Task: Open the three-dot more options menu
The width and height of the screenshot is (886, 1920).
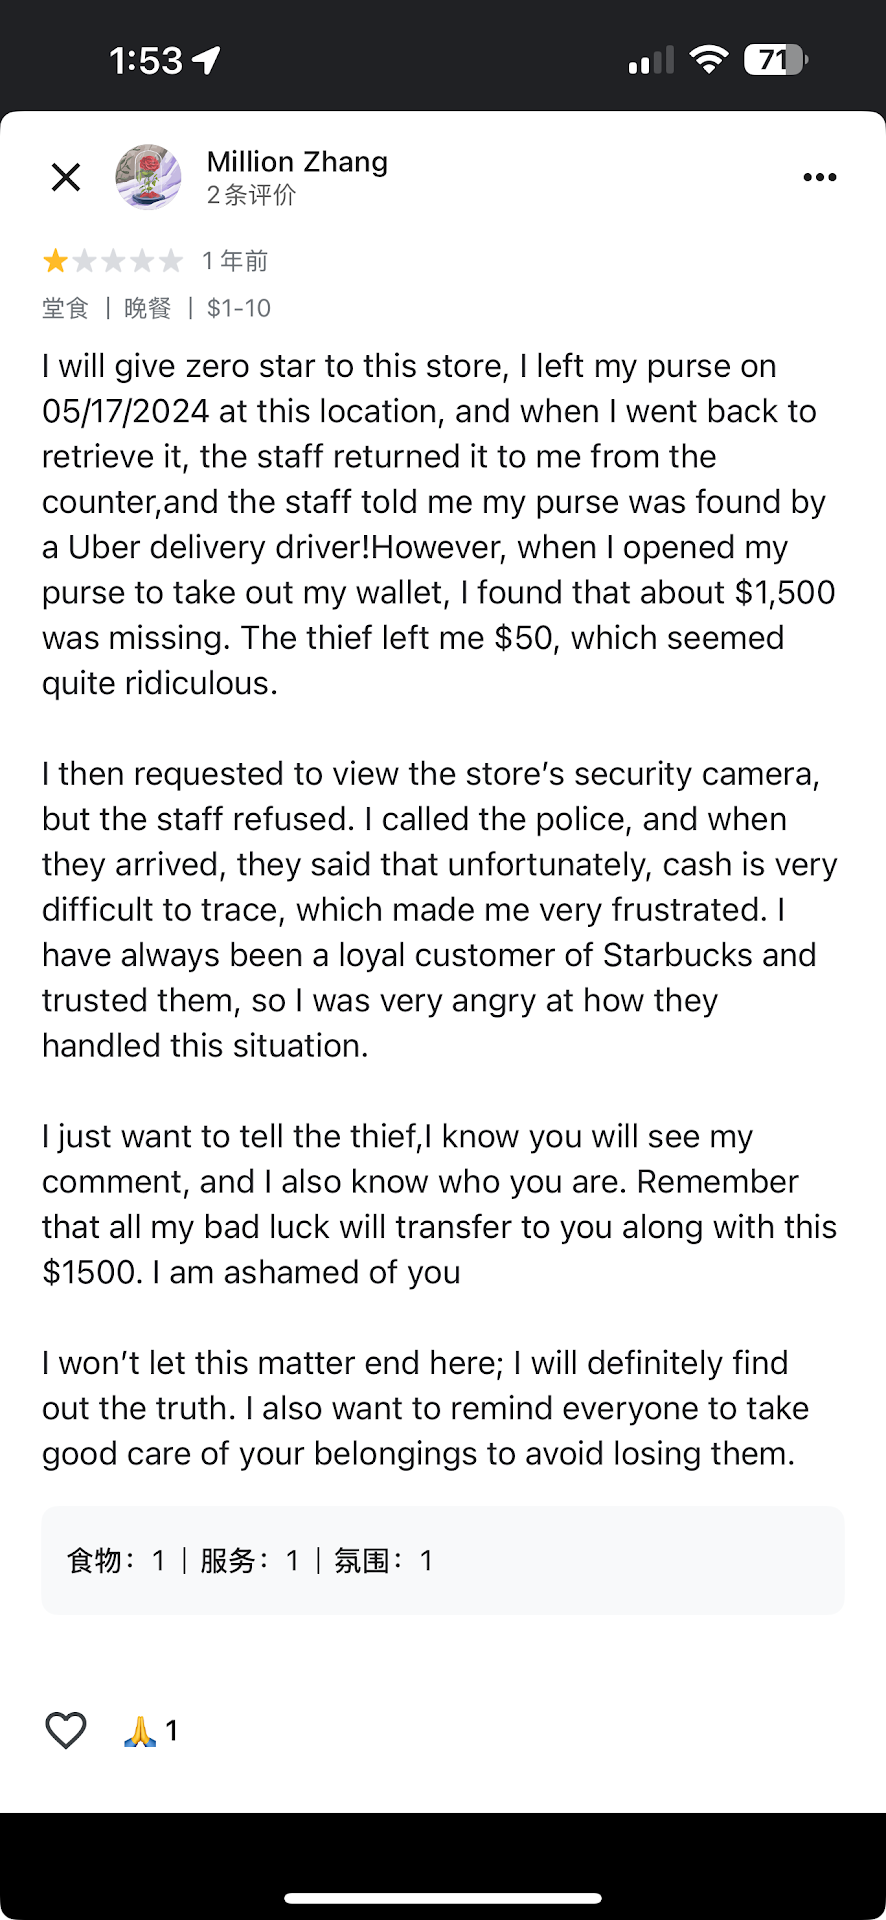Action: click(819, 178)
